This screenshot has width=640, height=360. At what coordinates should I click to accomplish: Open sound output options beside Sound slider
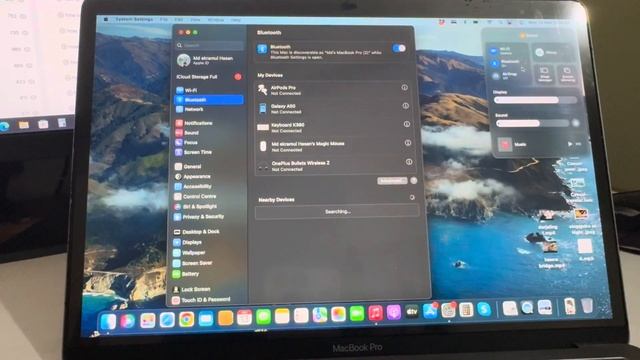[x=576, y=122]
